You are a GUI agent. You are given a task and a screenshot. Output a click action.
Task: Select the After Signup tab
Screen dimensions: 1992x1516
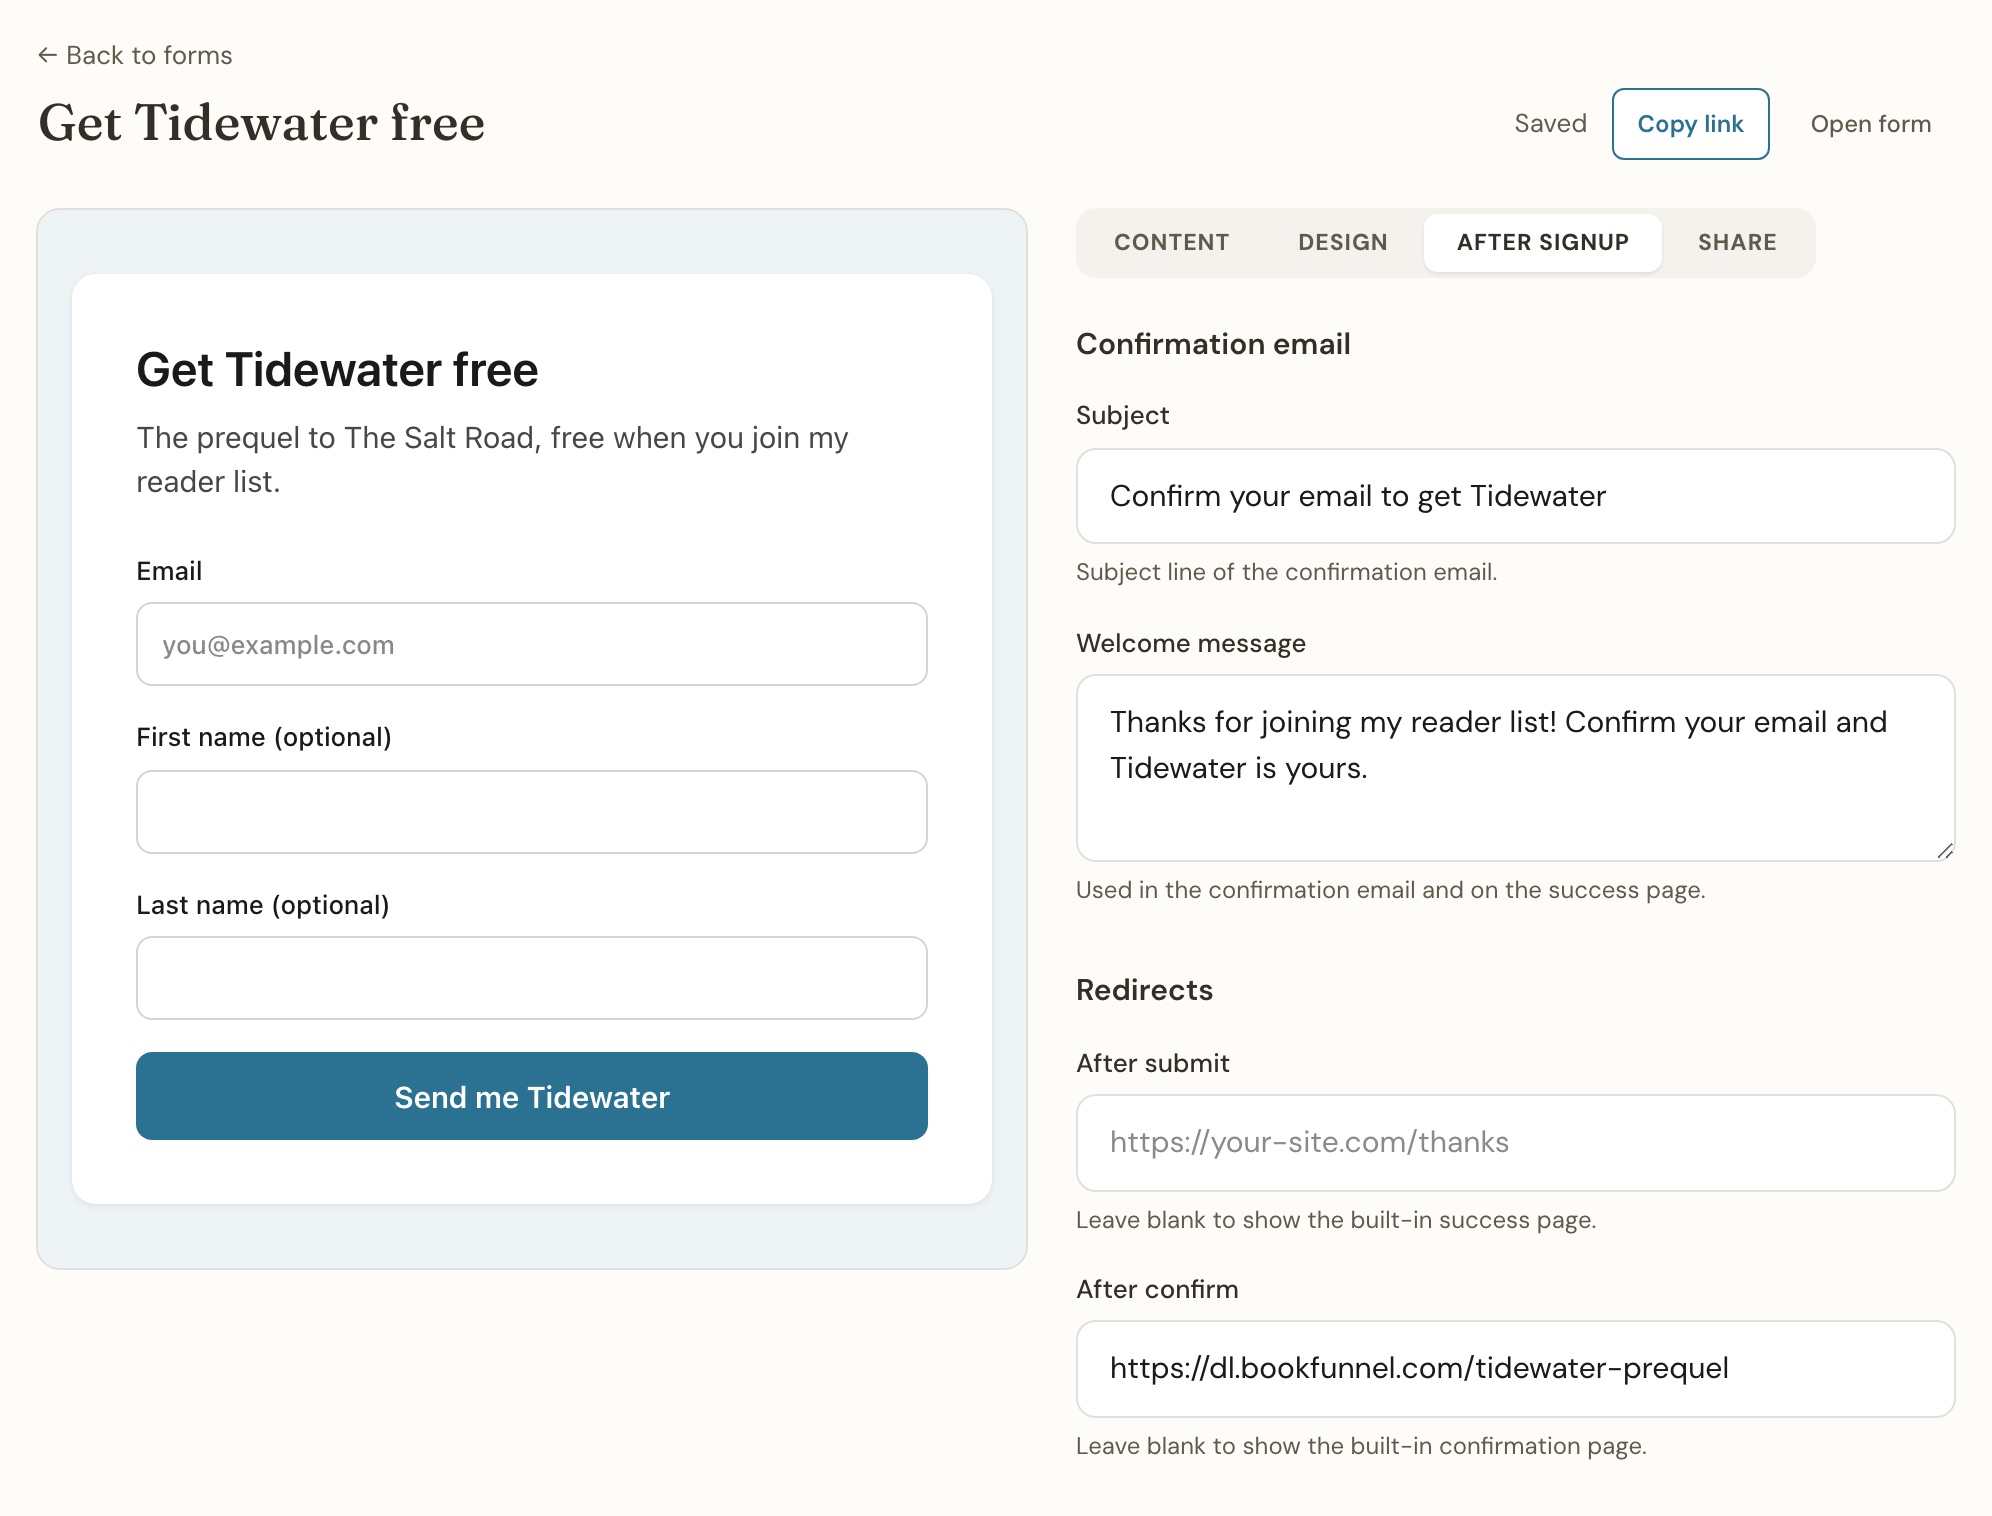(x=1542, y=242)
